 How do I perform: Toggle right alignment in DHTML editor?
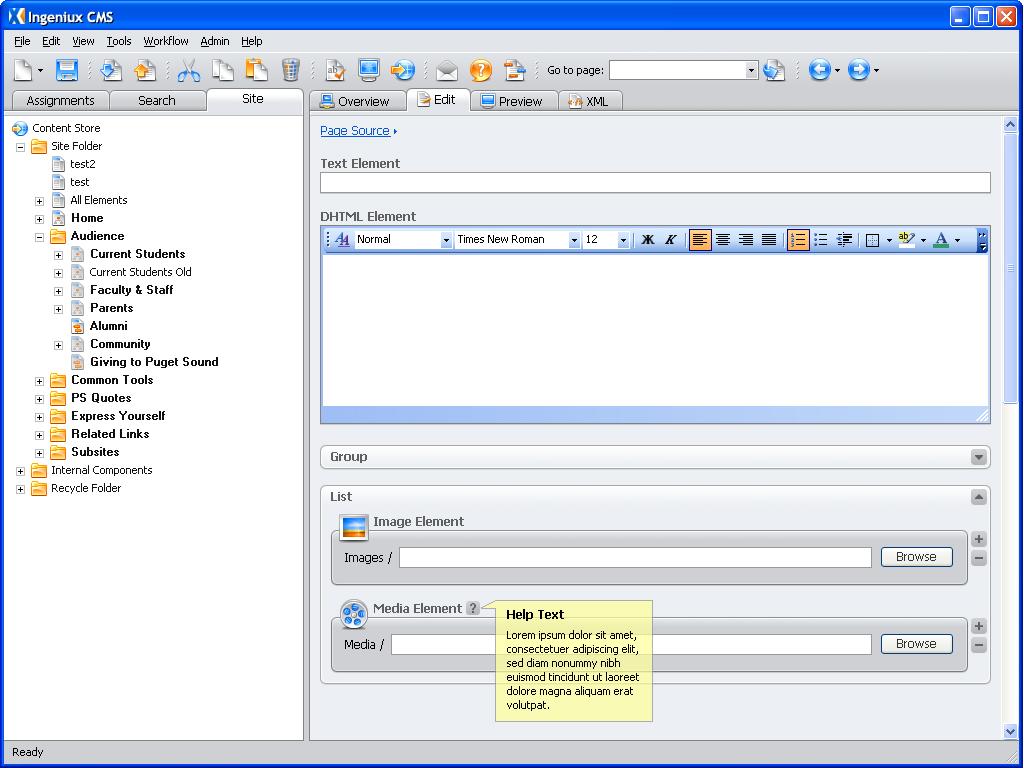(x=746, y=240)
